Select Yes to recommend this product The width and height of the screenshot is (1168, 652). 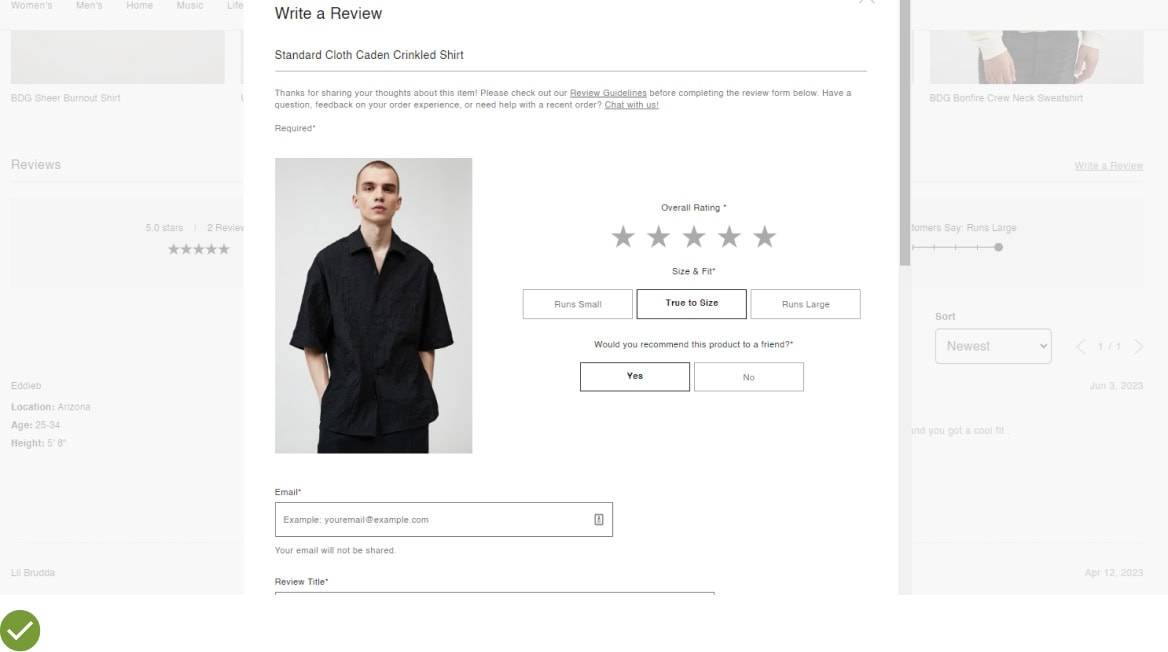(x=635, y=376)
